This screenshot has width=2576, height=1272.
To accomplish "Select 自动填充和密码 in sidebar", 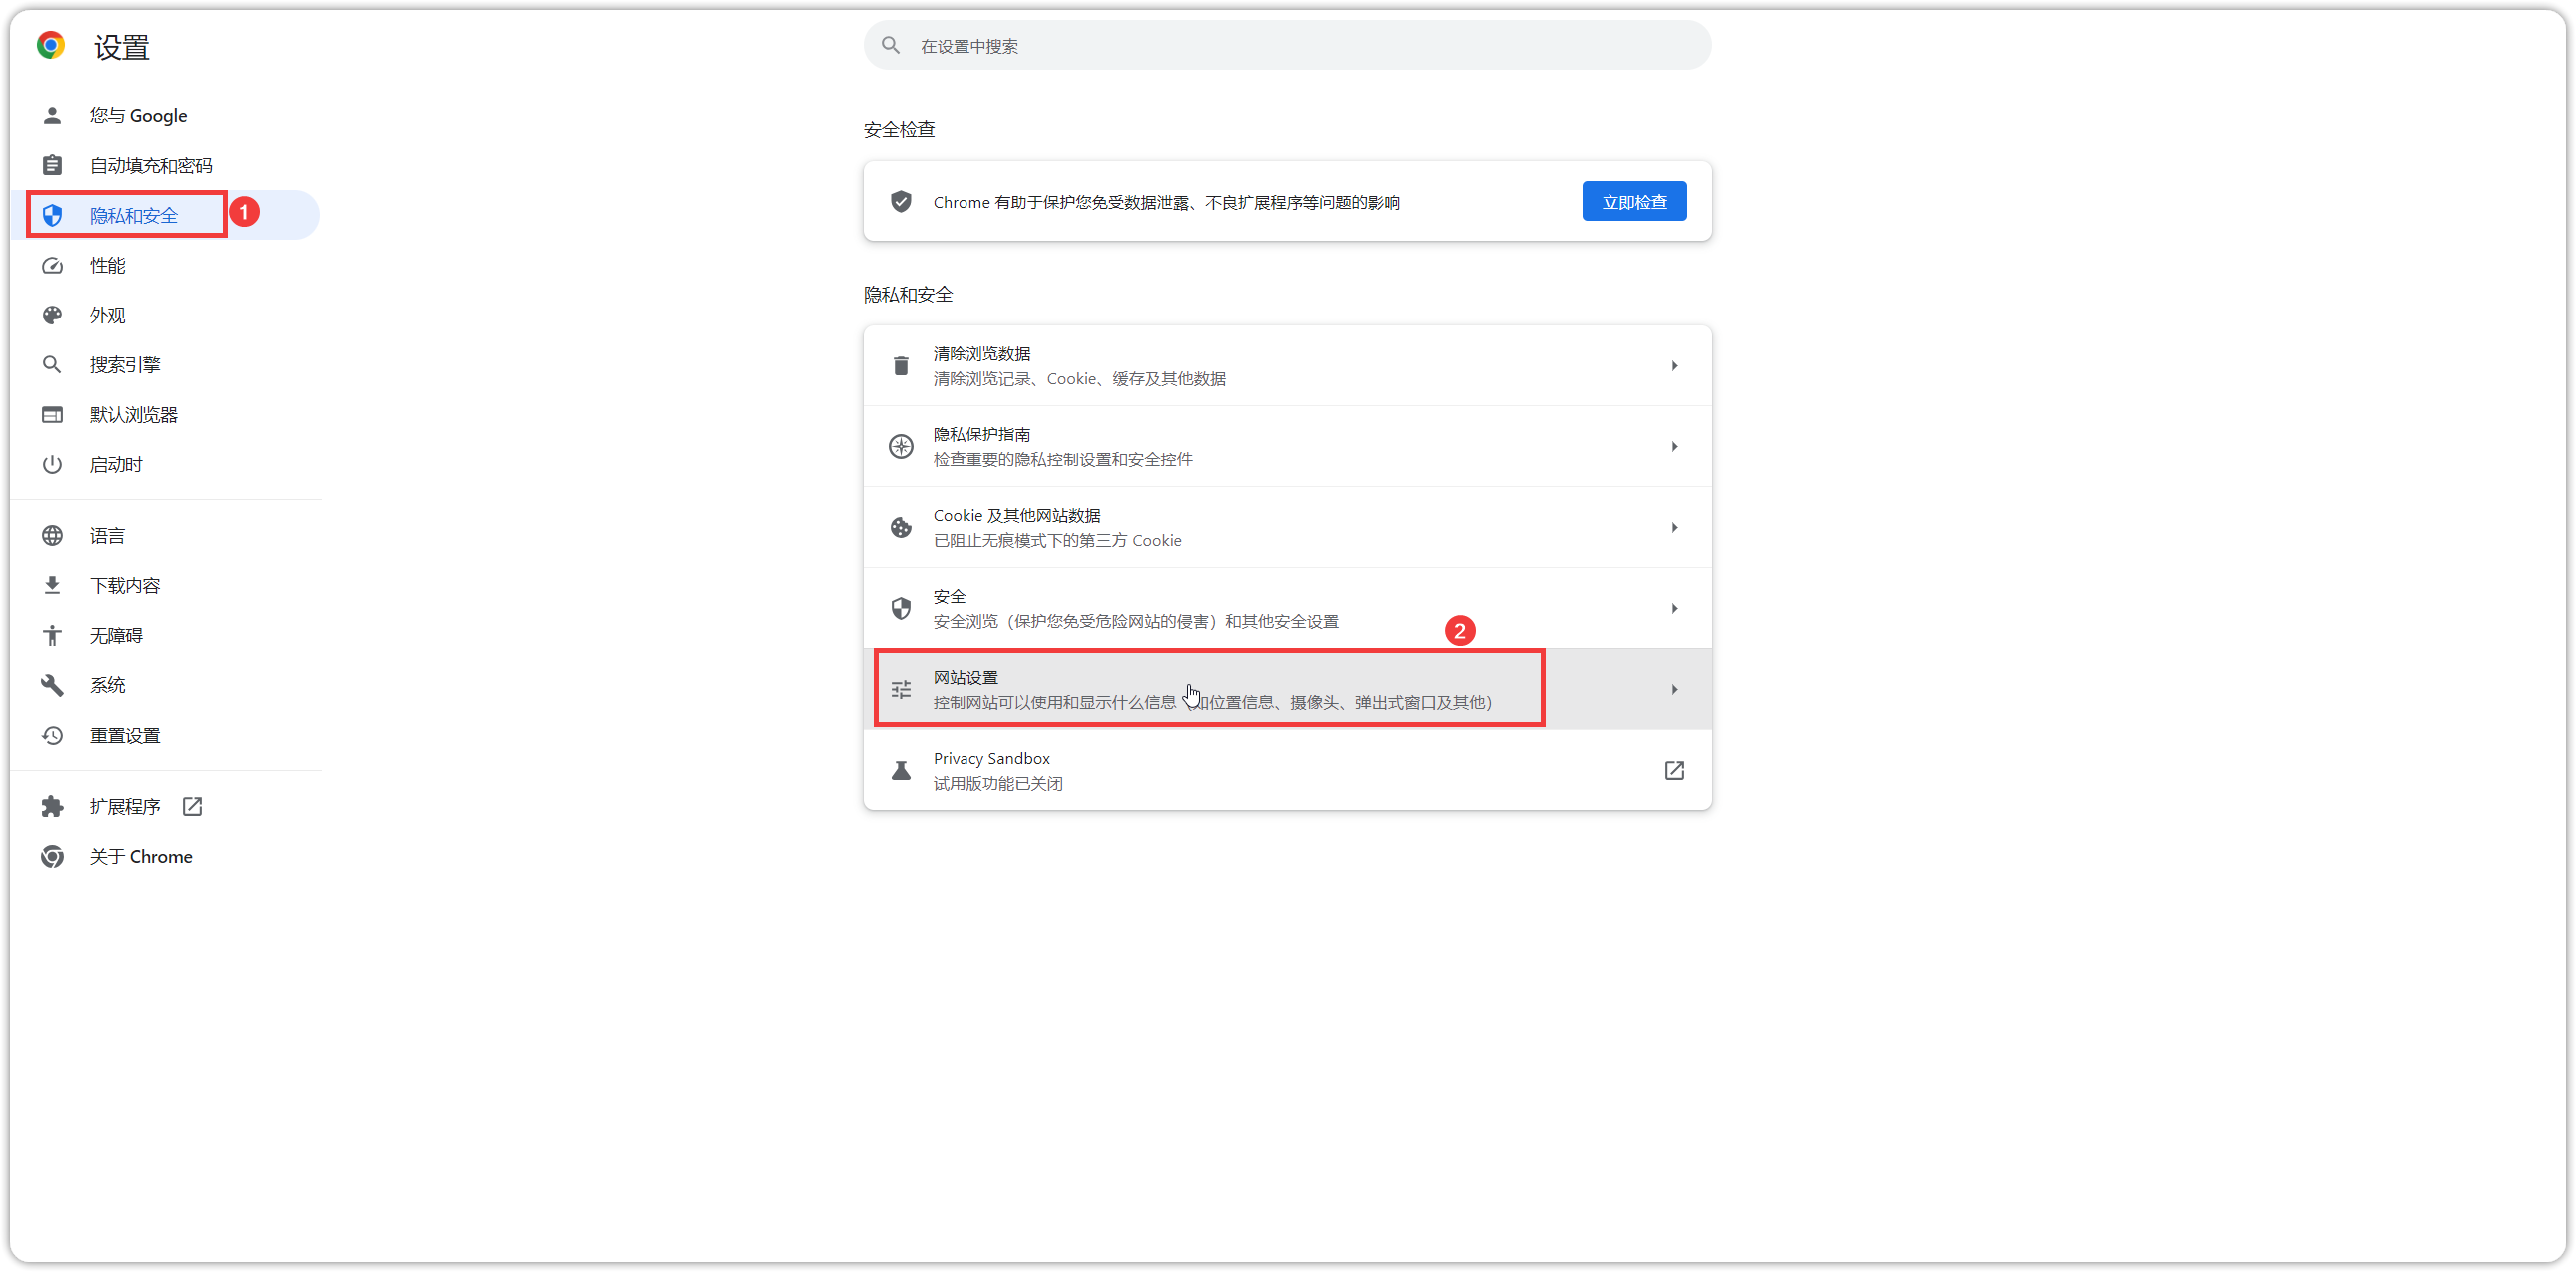I will [165, 165].
